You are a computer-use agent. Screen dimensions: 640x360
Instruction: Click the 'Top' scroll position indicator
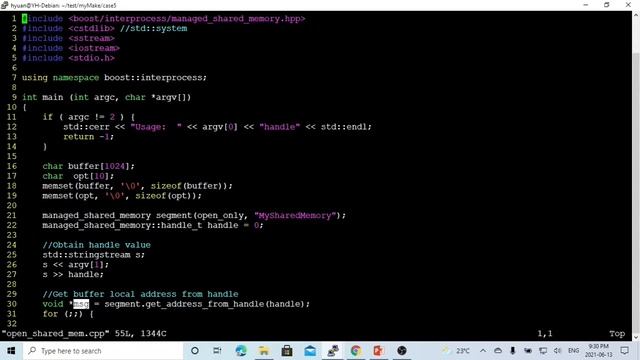coord(617,333)
